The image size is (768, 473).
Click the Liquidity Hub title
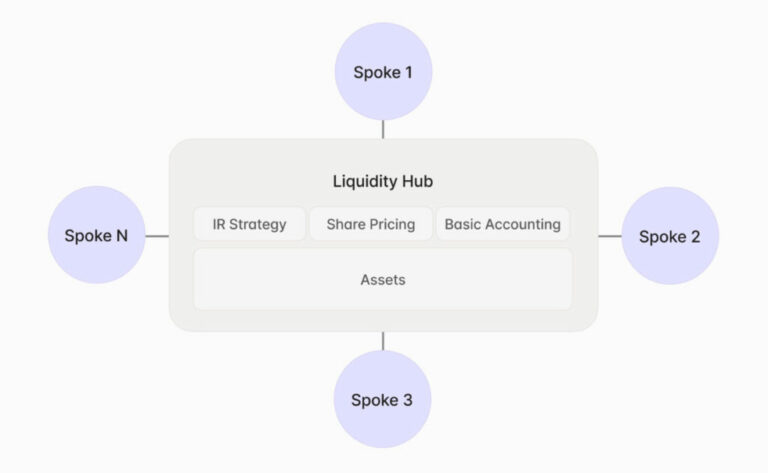pyautogui.click(x=383, y=182)
